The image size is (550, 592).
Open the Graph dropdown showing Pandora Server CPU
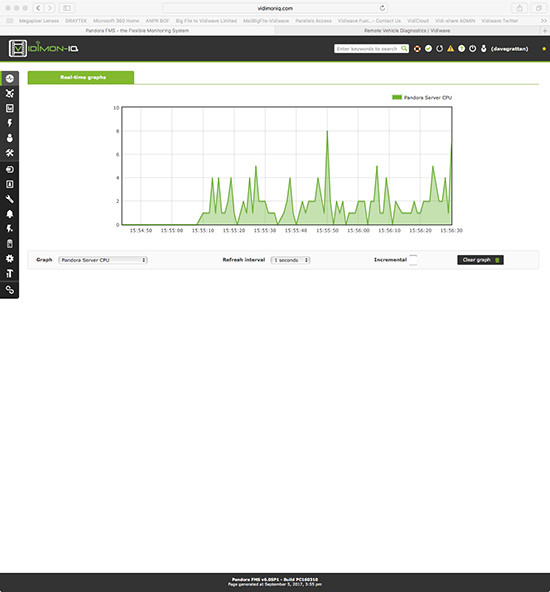pos(103,260)
